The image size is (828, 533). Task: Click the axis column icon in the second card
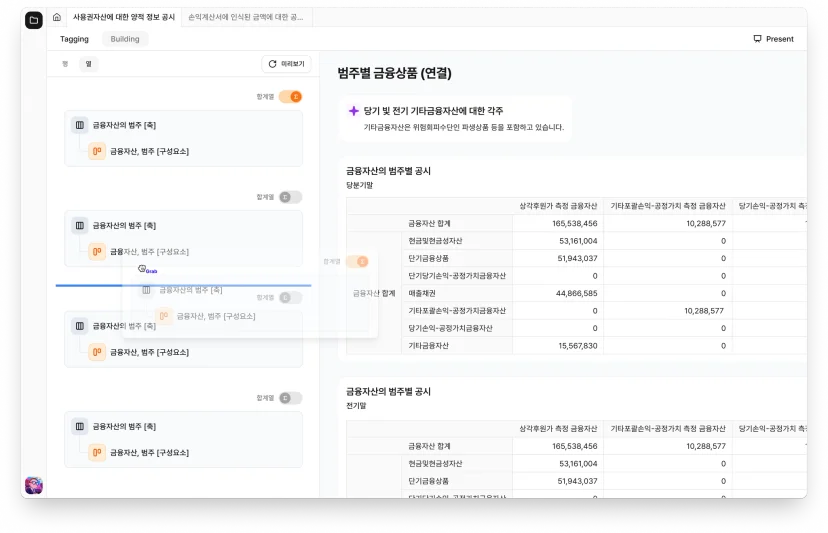pos(80,226)
